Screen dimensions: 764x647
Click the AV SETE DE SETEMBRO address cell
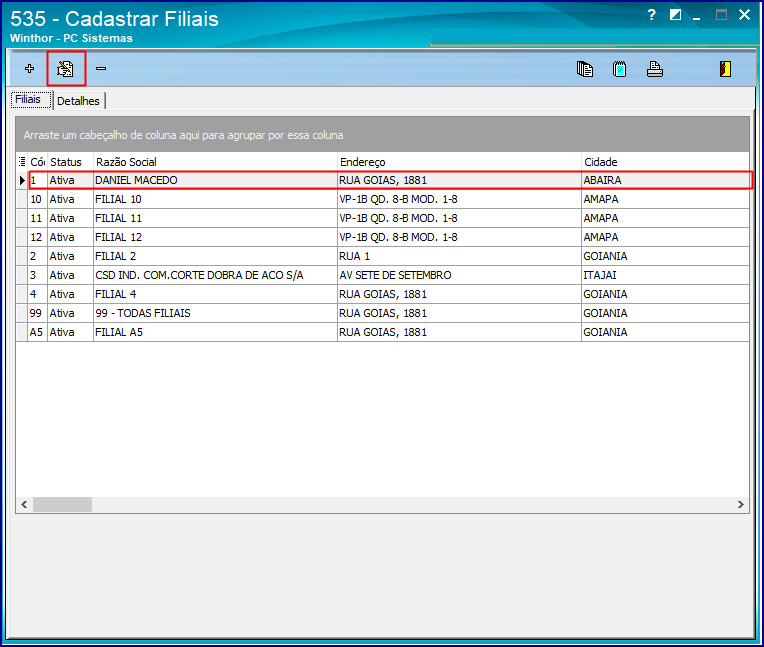[459, 275]
